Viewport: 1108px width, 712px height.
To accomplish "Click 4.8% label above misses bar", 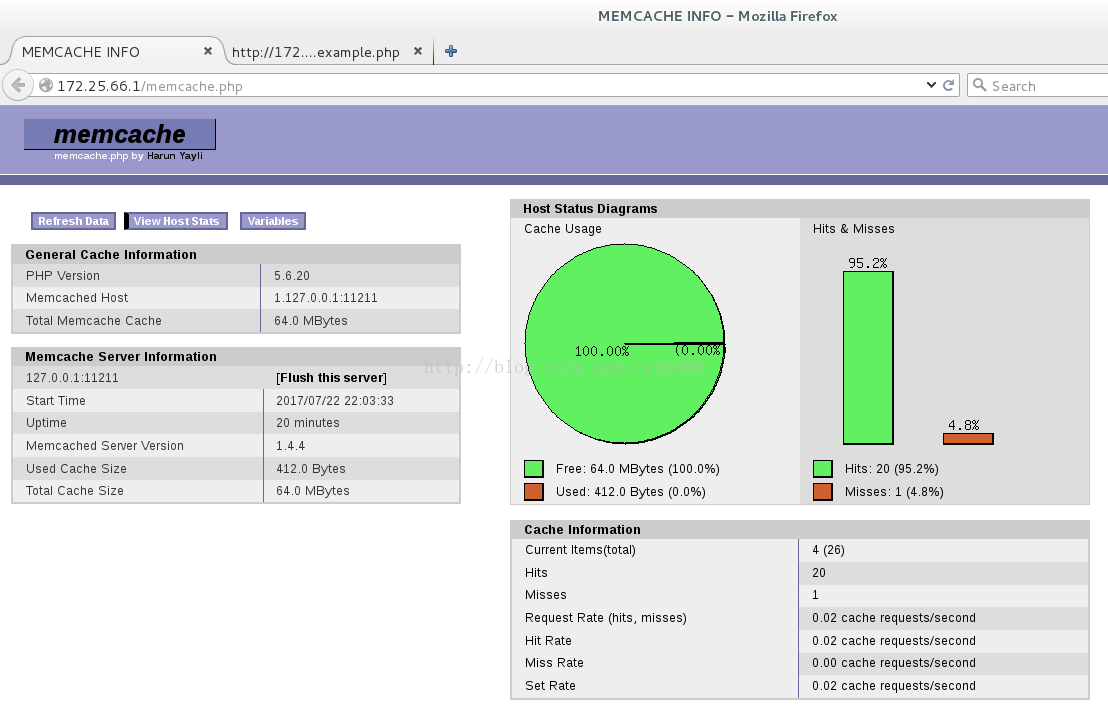I will click(963, 425).
